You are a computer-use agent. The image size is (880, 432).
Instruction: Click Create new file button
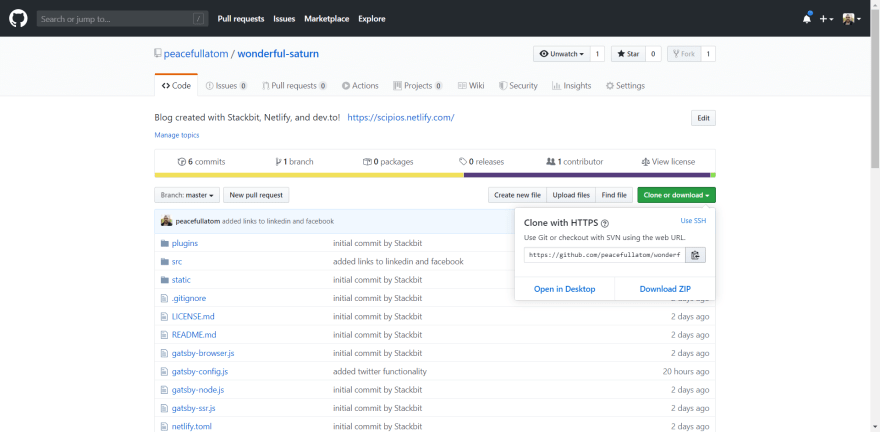[x=517, y=195]
